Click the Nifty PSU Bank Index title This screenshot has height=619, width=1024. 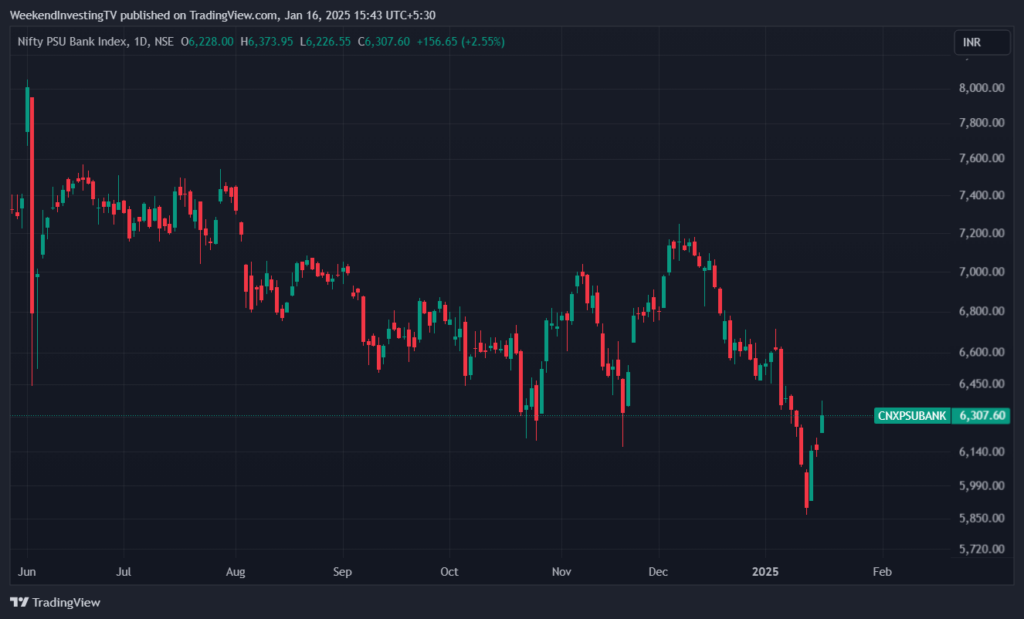[72, 42]
